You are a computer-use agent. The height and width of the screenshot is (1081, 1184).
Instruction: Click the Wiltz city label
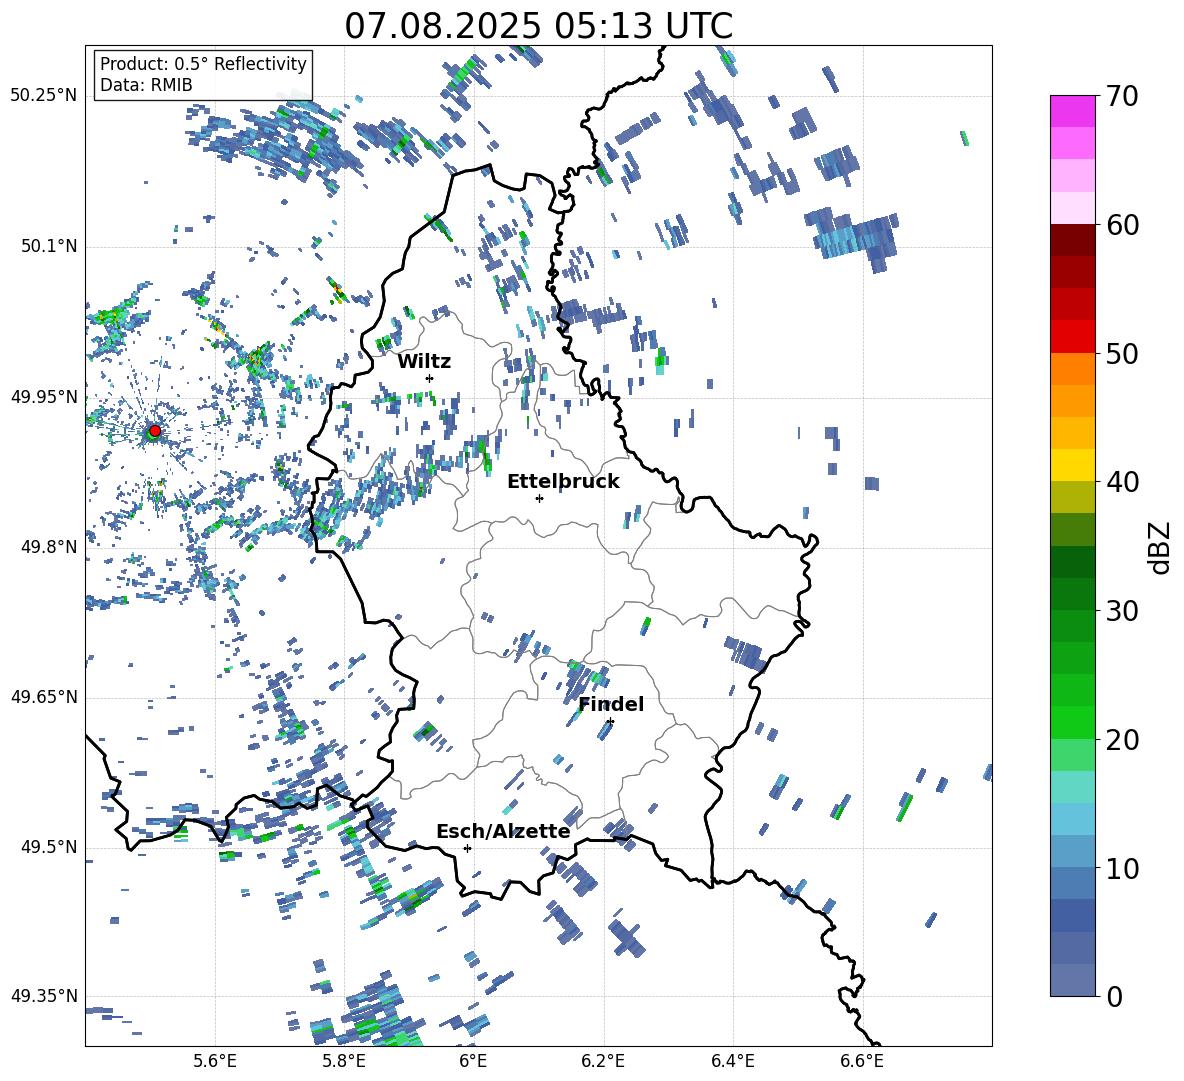[424, 361]
